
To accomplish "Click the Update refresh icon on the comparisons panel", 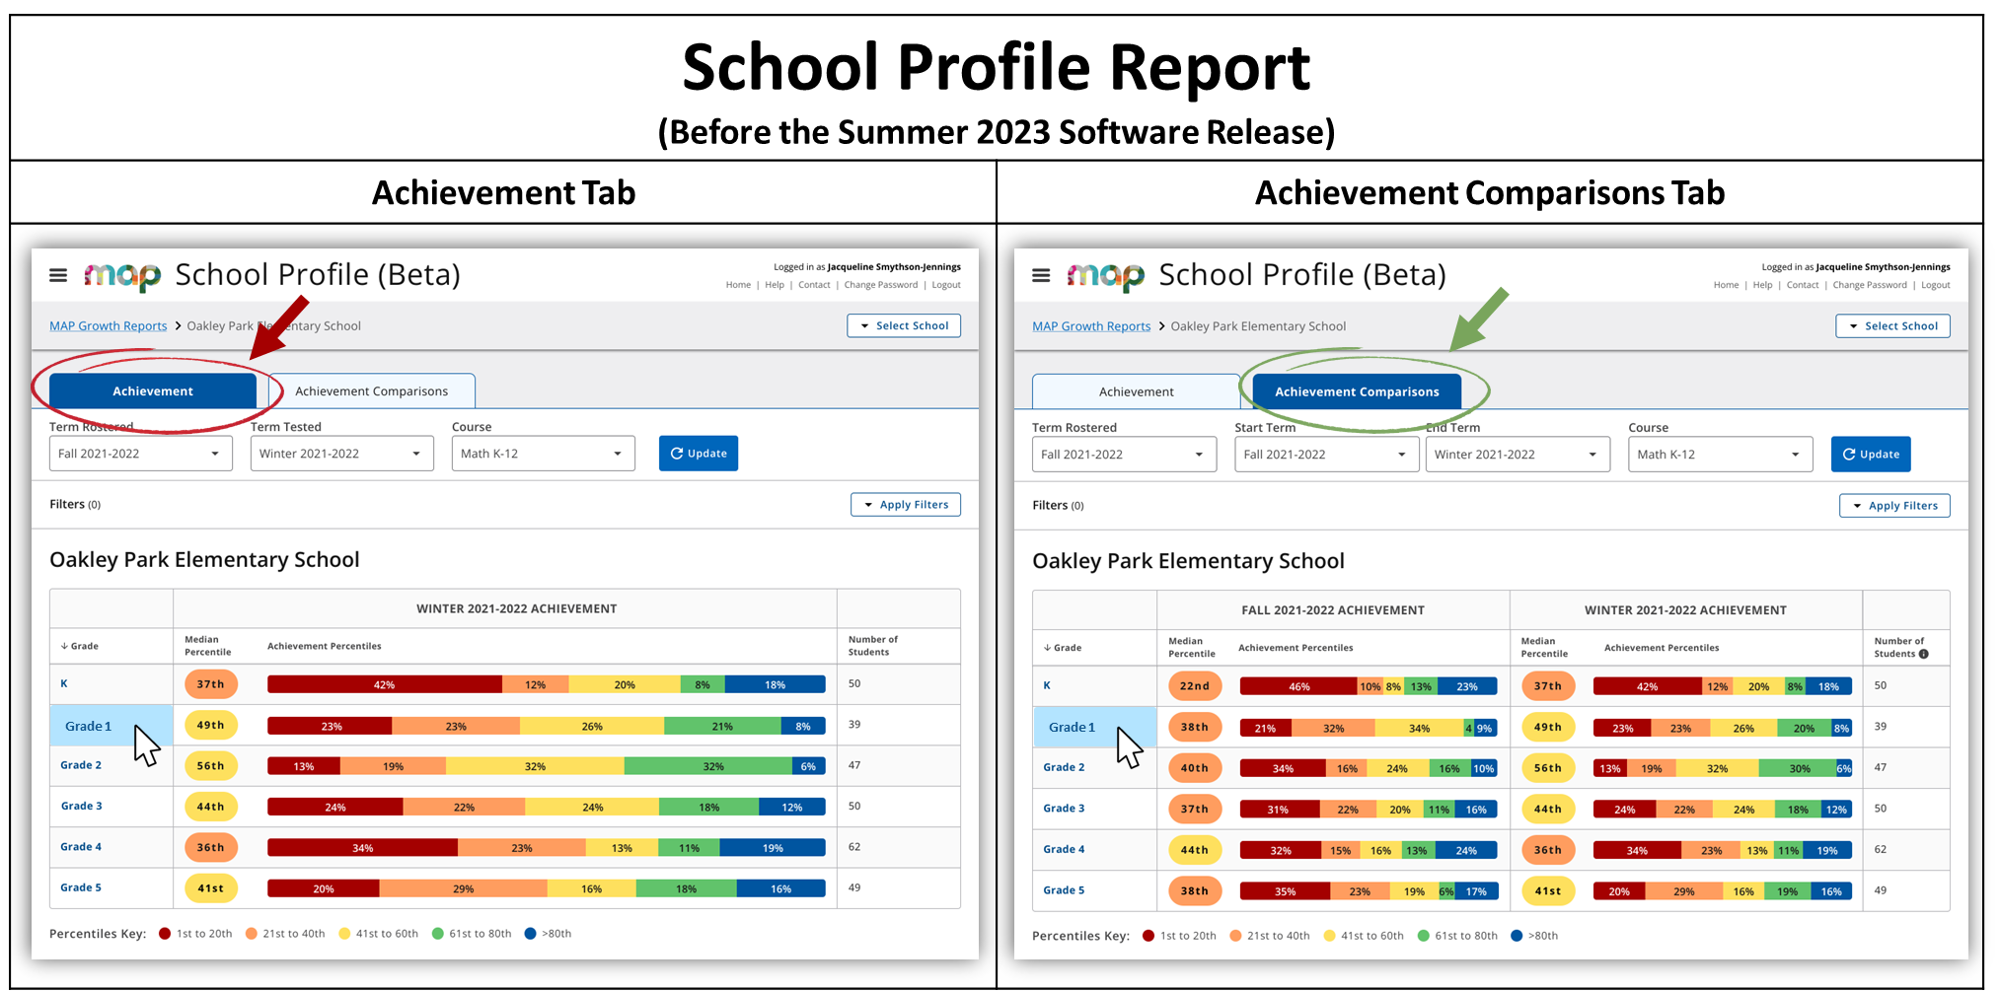I will pyautogui.click(x=1849, y=453).
